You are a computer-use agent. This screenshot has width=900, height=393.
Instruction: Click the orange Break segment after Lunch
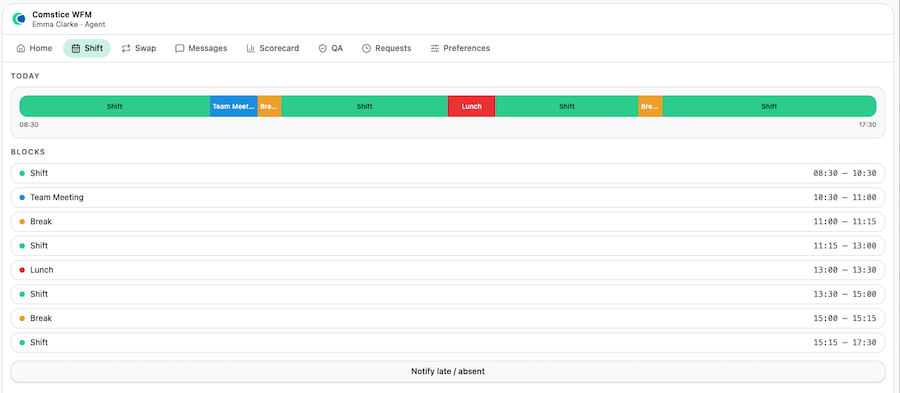[x=650, y=106]
